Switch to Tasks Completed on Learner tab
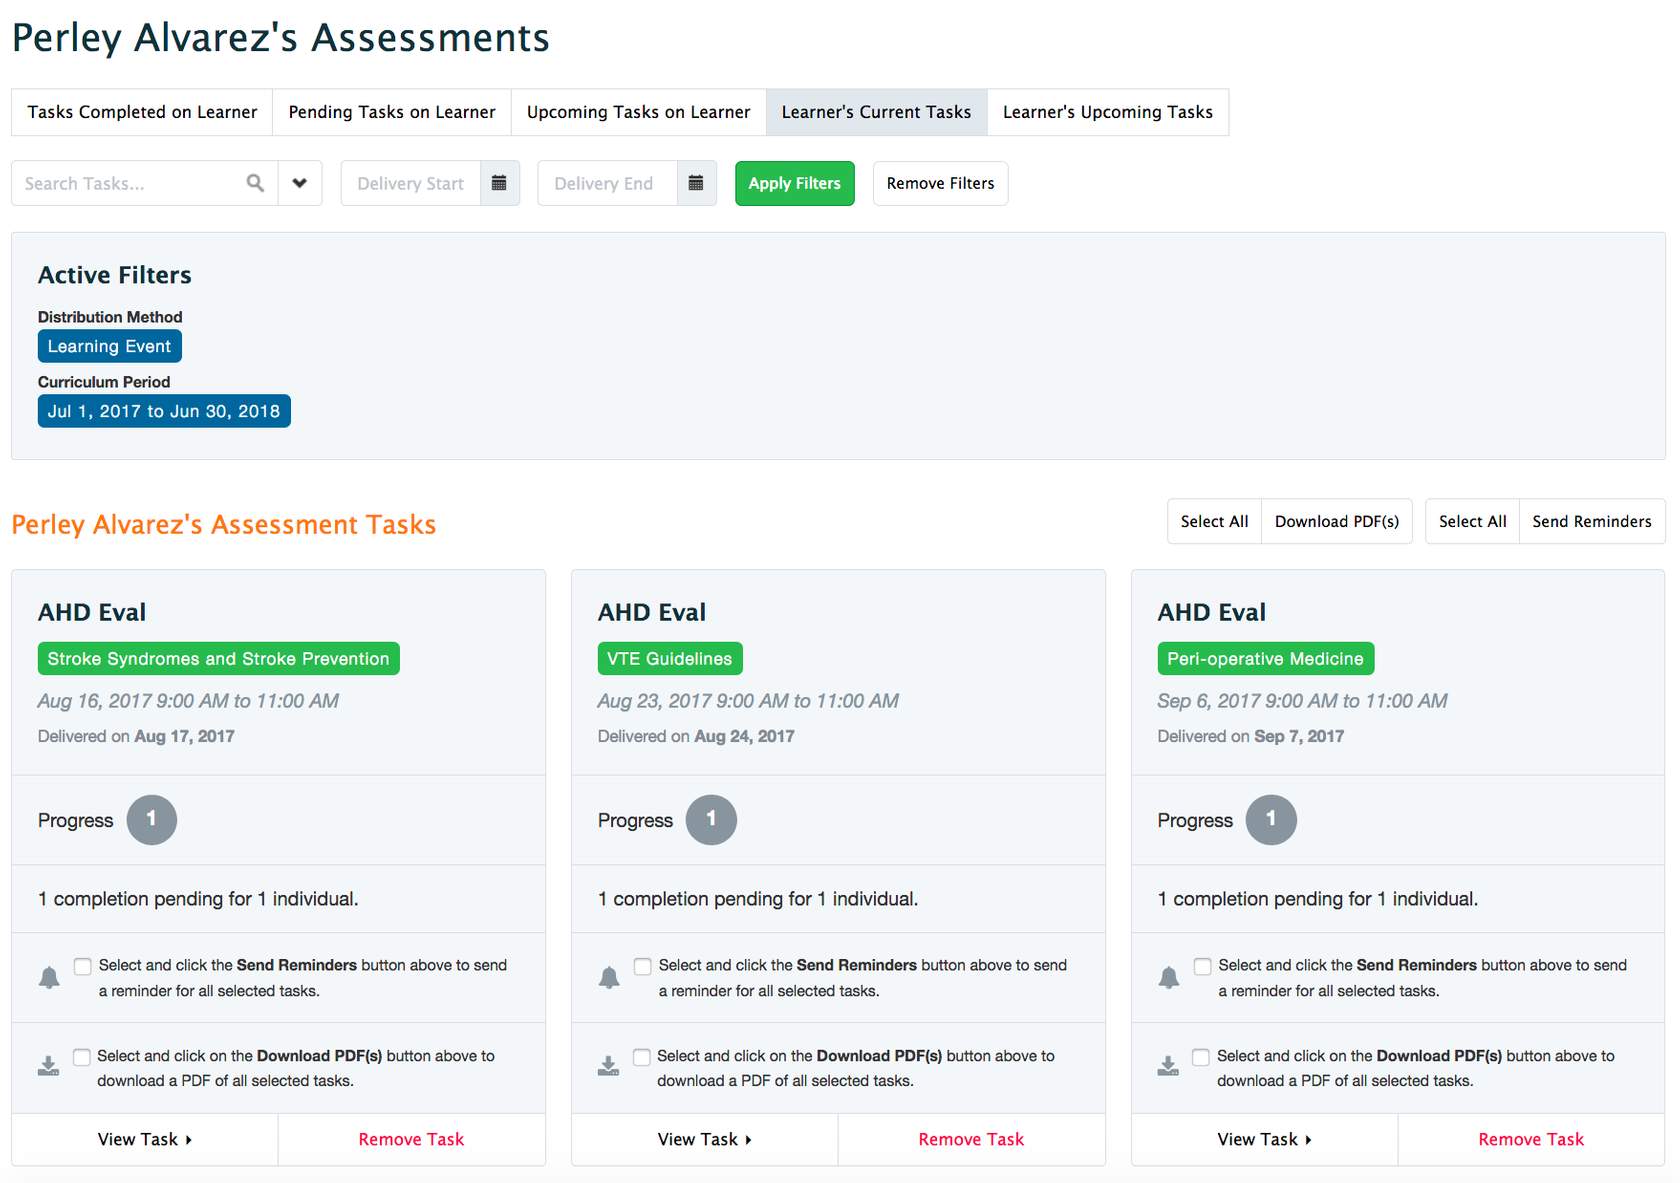The height and width of the screenshot is (1183, 1680). [x=142, y=112]
